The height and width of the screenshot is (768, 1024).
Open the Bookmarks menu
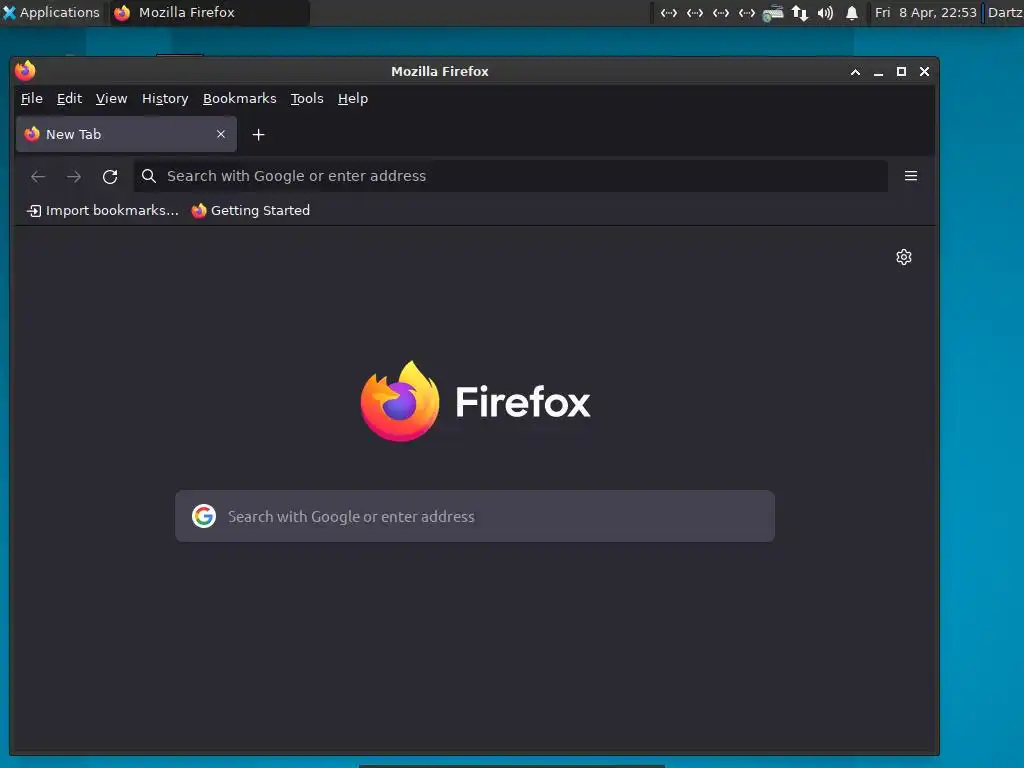(240, 99)
